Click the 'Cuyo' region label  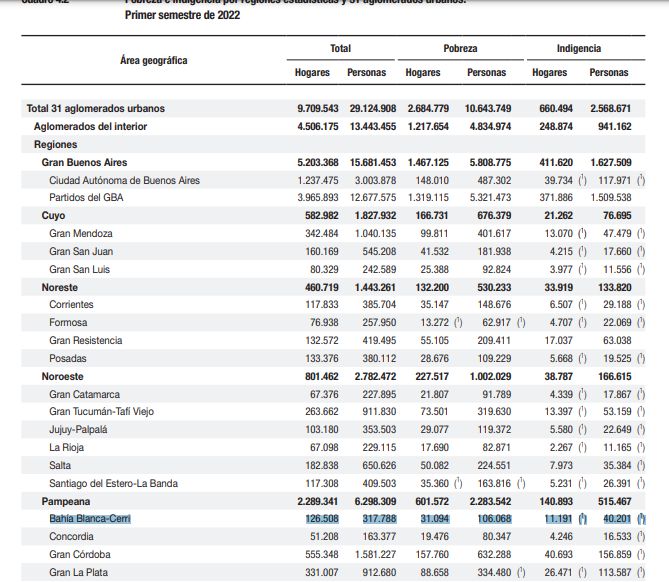53,215
